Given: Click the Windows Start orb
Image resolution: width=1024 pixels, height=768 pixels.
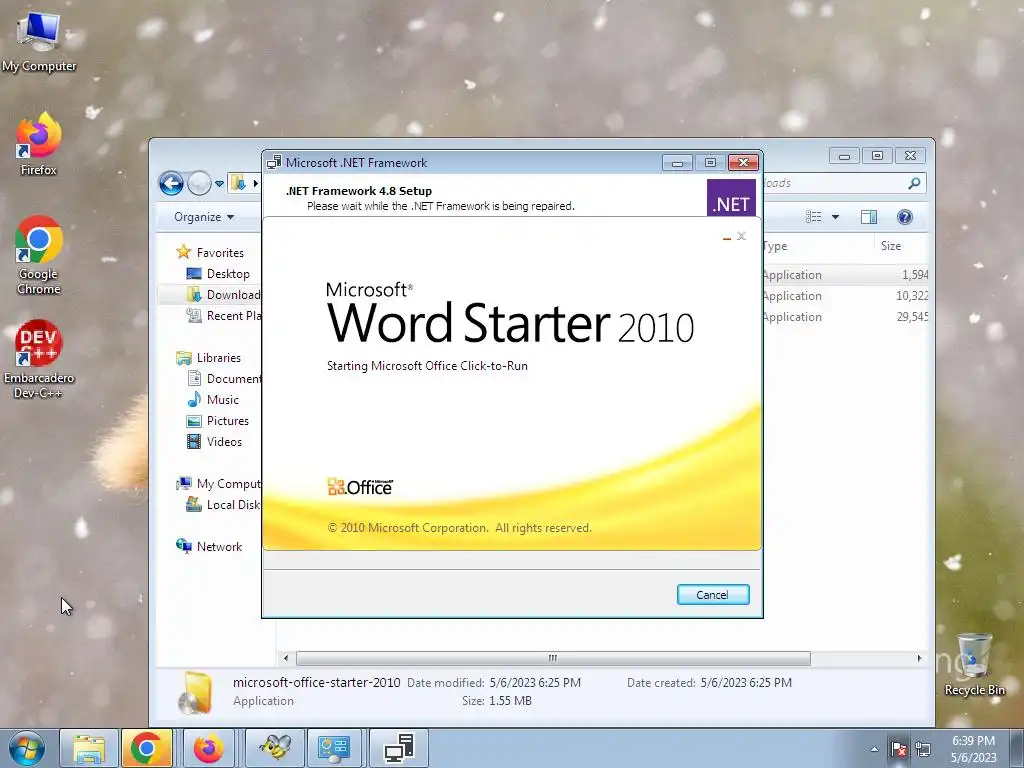Looking at the screenshot, I should pos(27,748).
